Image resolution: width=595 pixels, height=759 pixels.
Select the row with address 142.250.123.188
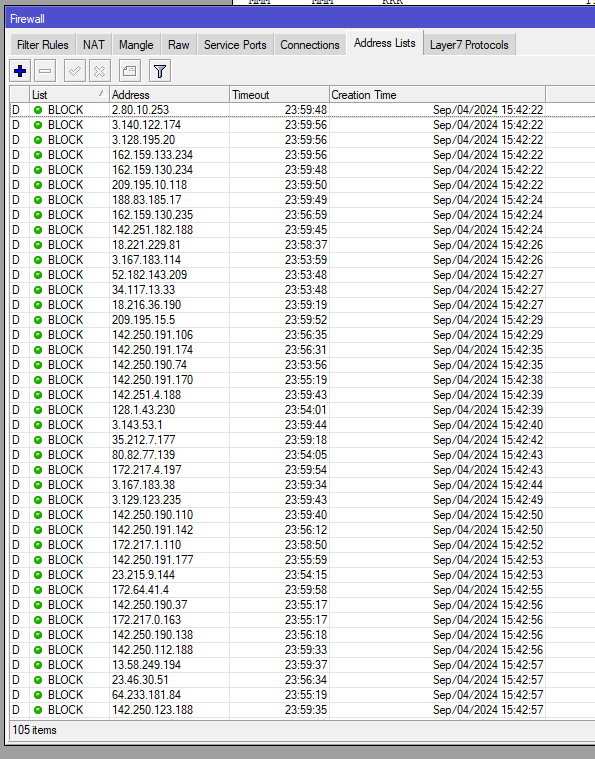coord(302,710)
